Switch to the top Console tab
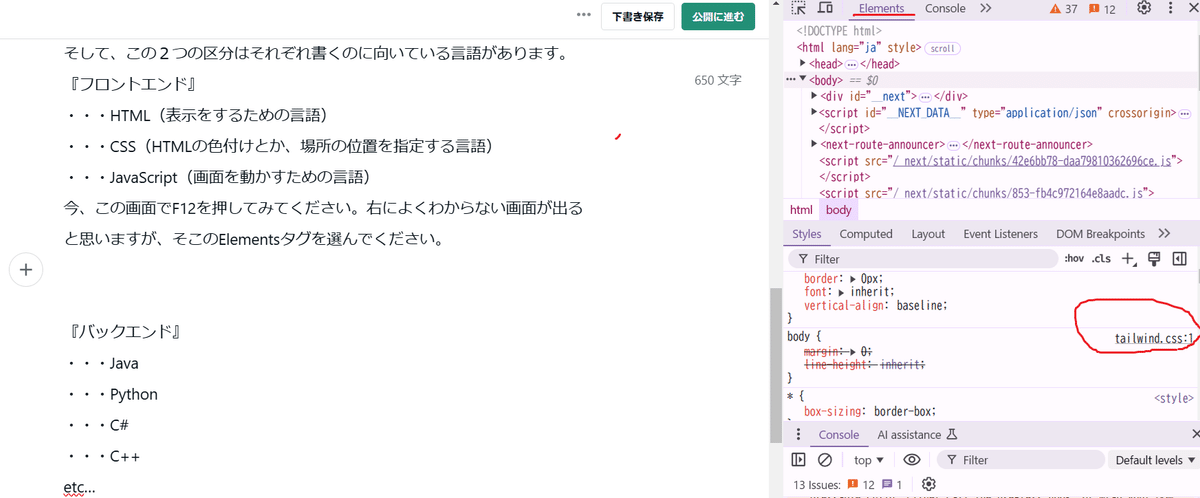Image resolution: width=1200 pixels, height=498 pixels. pyautogui.click(x=945, y=8)
